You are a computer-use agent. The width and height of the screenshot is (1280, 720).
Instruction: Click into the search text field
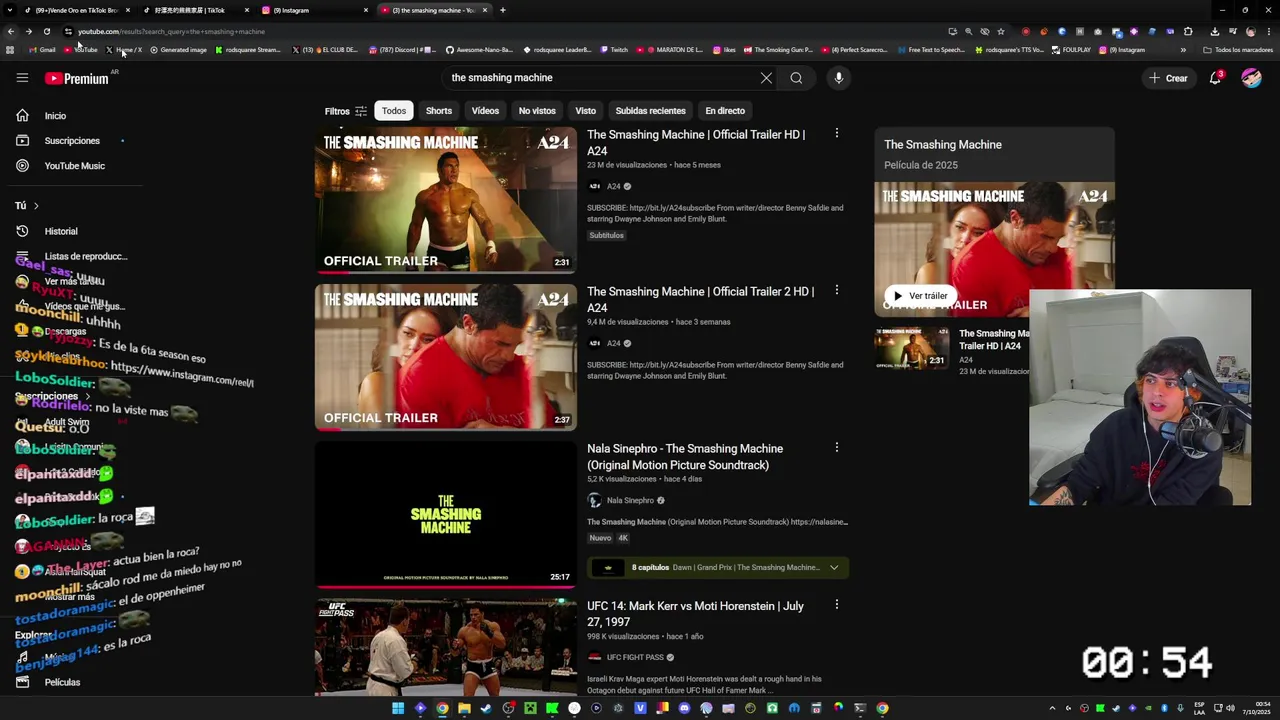600,78
